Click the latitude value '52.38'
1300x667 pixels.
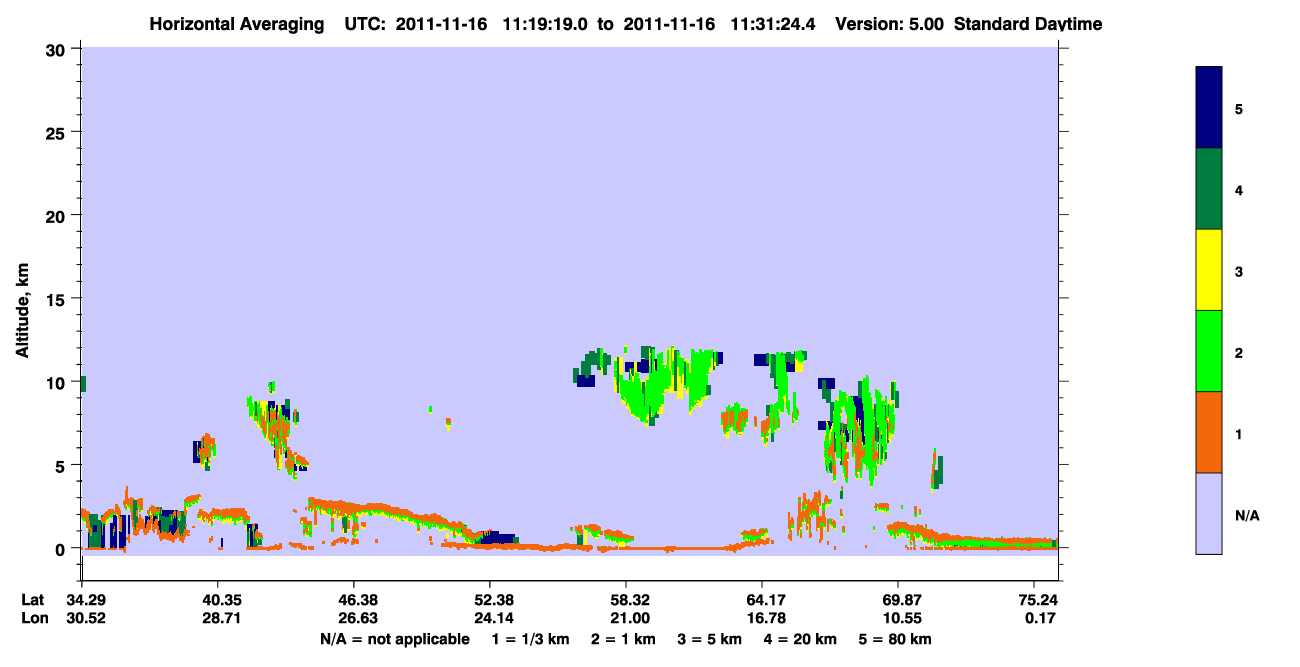(x=490, y=600)
